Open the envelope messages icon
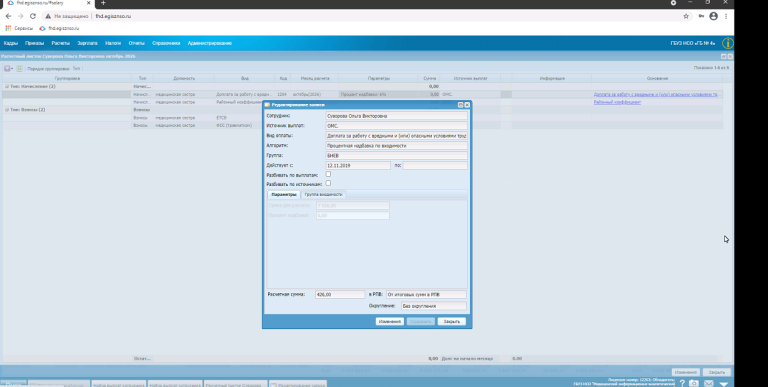 pos(708,383)
